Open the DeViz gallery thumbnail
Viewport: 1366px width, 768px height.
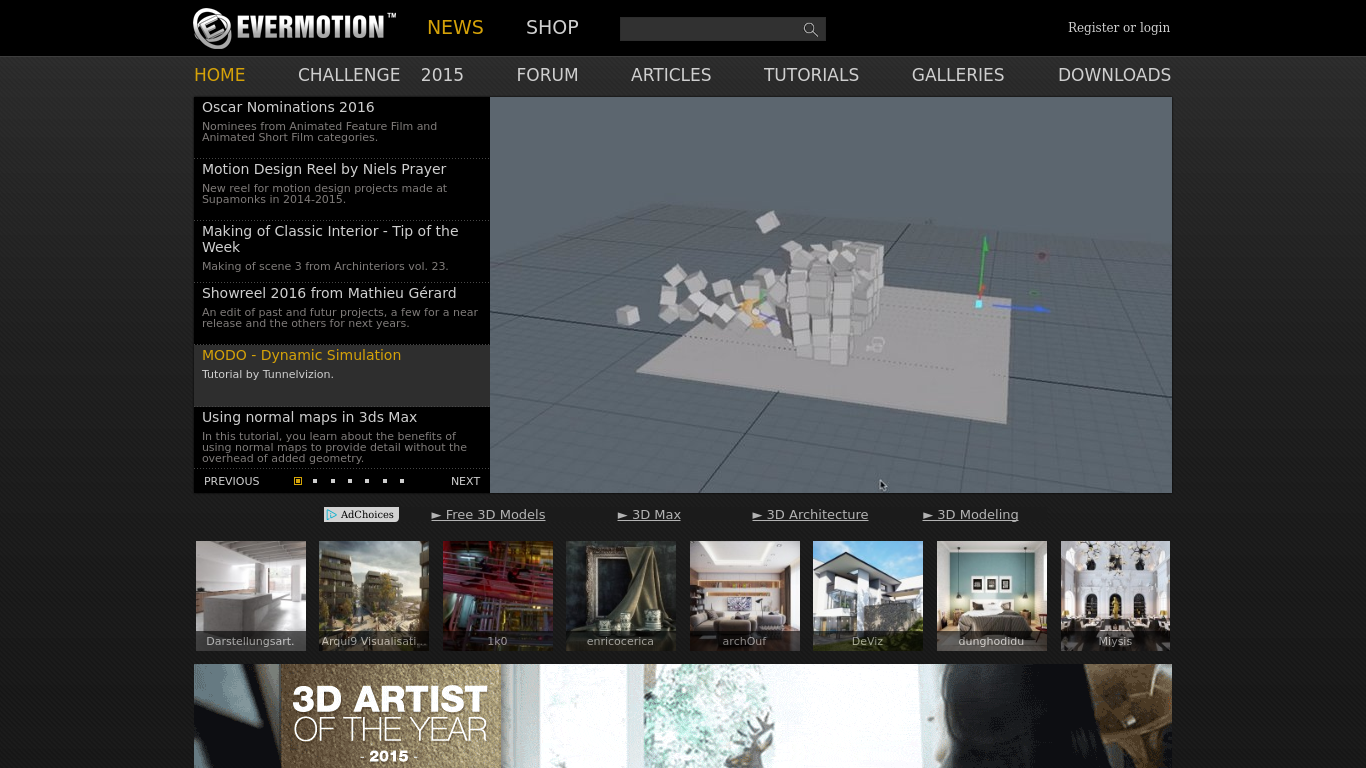[x=867, y=595]
